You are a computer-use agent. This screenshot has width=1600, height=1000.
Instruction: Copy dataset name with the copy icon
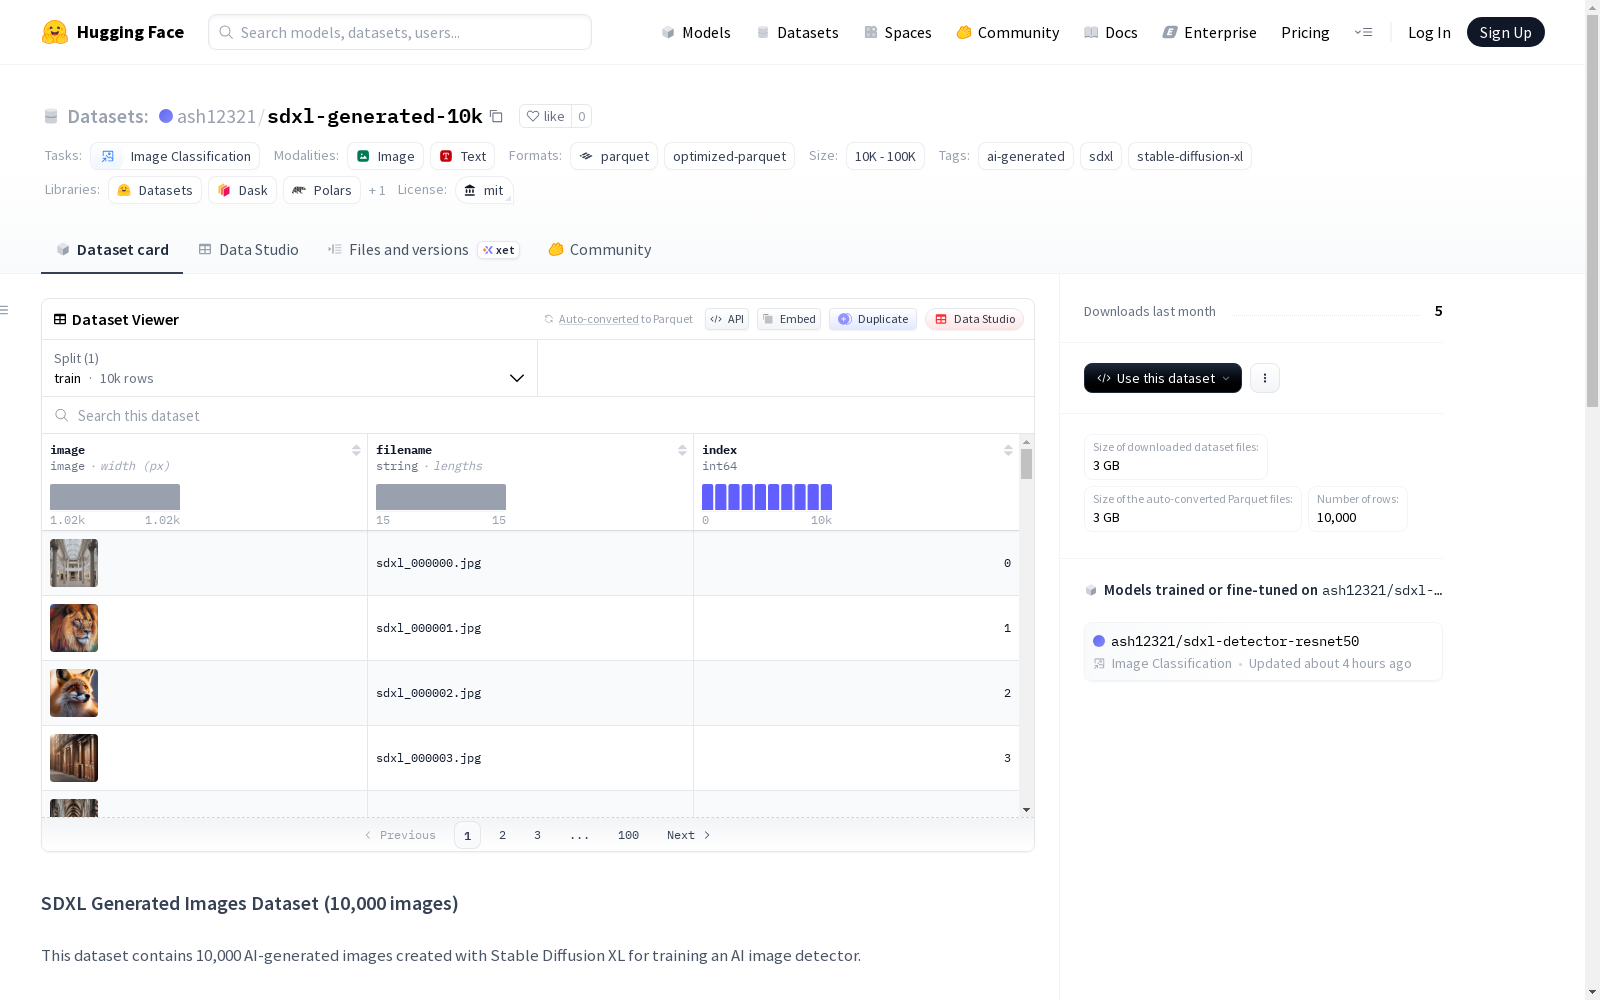(496, 116)
